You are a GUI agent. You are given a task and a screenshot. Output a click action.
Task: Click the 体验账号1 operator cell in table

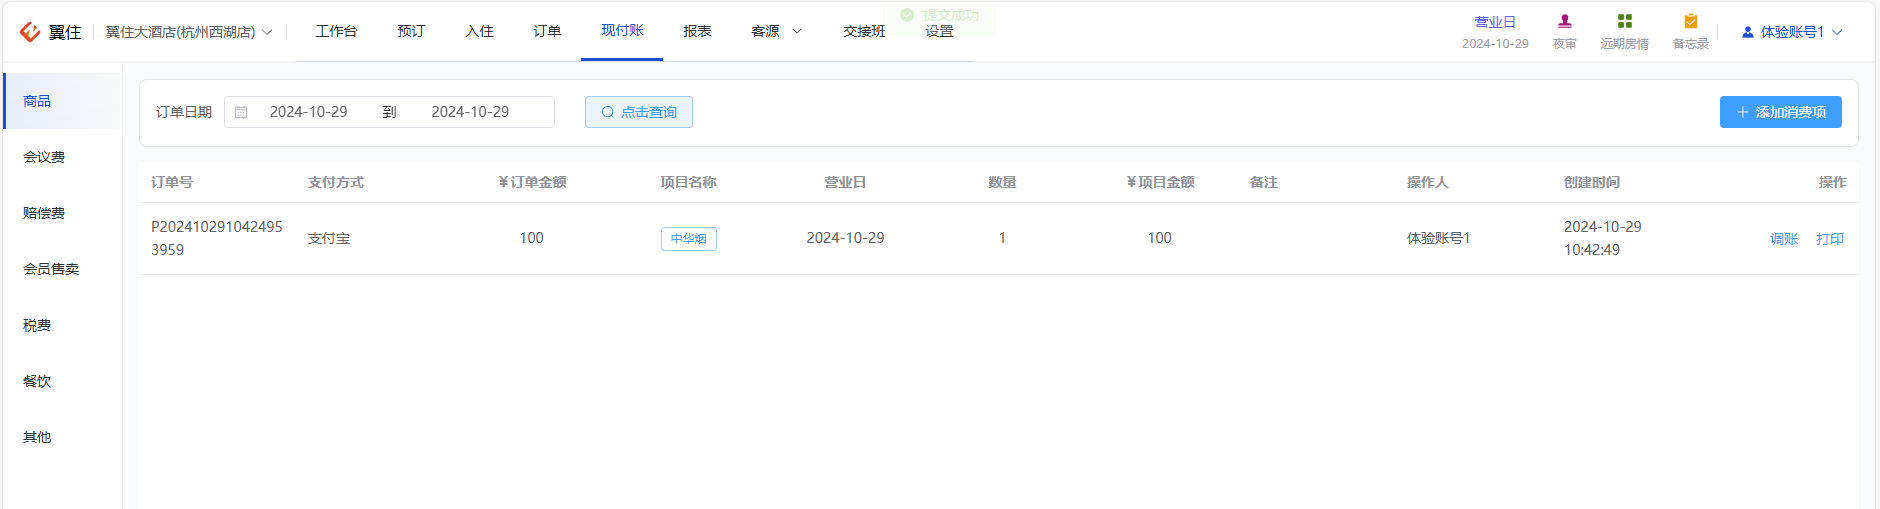[x=1438, y=238]
